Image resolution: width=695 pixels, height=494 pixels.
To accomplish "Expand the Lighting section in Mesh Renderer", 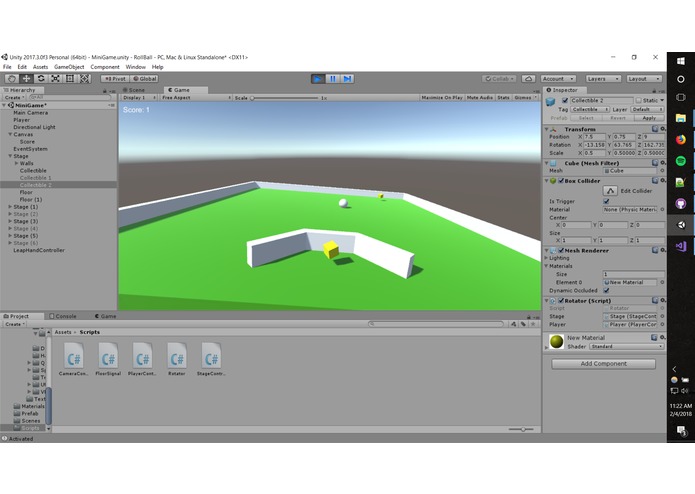I will [547, 258].
